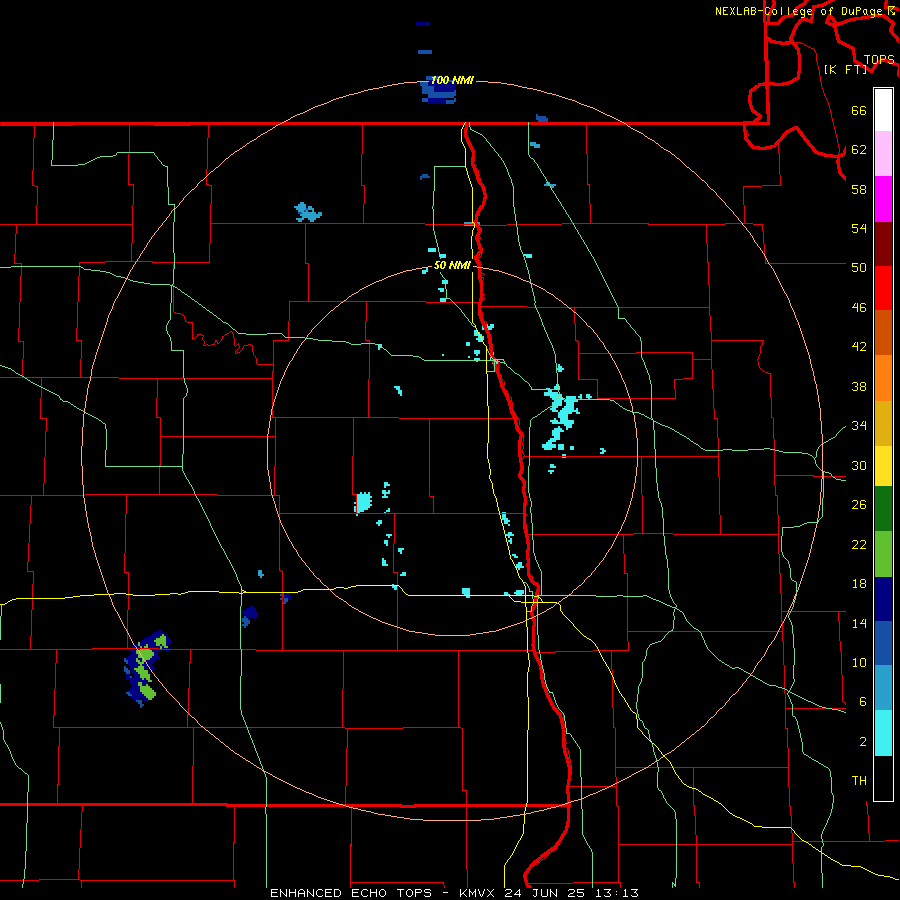Screen dimensions: 900x900
Task: Click the 2 value on the legend
Action: [x=863, y=741]
